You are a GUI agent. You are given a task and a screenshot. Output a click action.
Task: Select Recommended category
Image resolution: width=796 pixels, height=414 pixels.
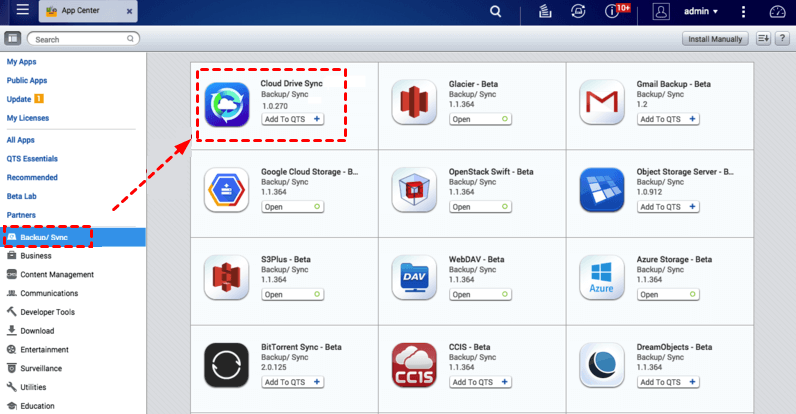click(x=32, y=177)
